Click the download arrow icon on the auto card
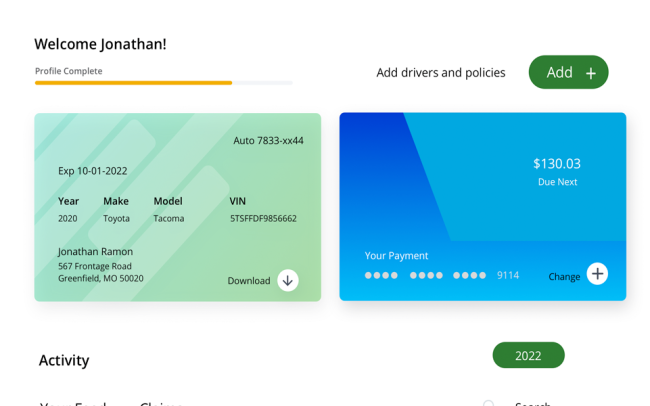Image resolution: width=650 pixels, height=406 pixels. coord(288,280)
